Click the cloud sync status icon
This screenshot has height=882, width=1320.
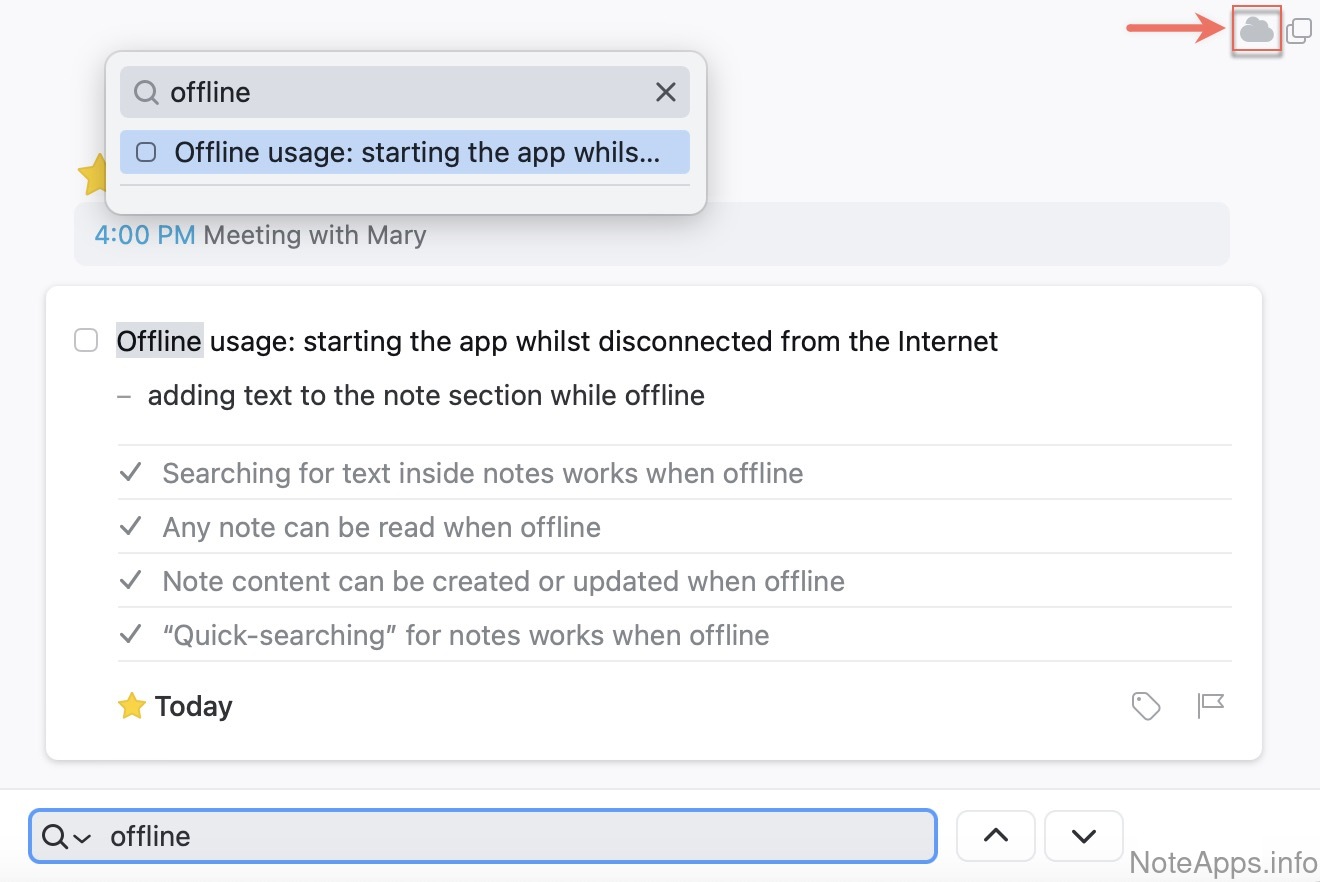[1256, 31]
